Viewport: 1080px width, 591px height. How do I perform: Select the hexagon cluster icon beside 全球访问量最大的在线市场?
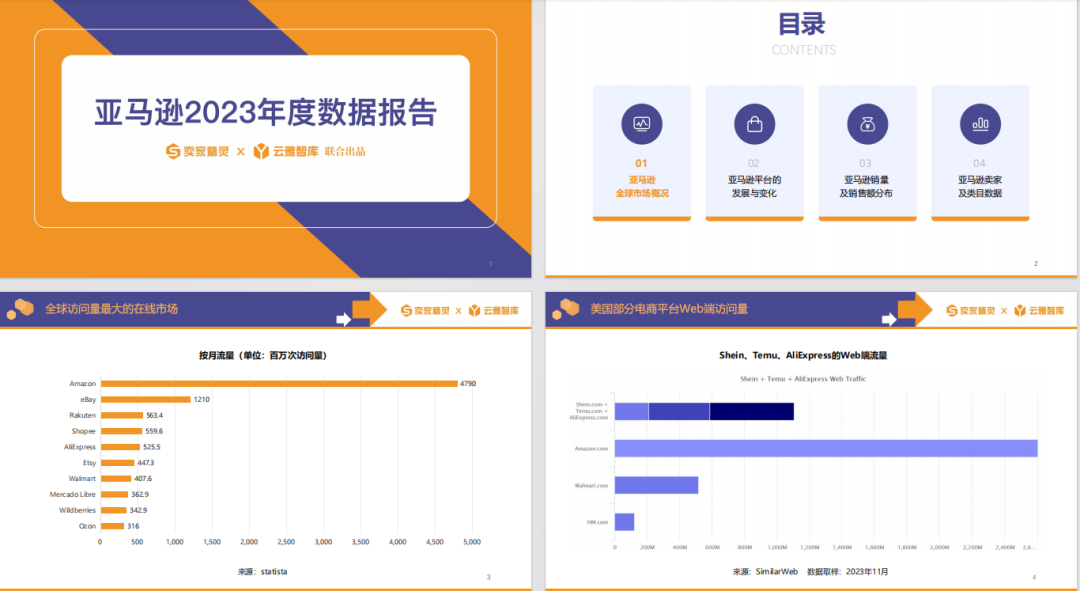pos(22,310)
